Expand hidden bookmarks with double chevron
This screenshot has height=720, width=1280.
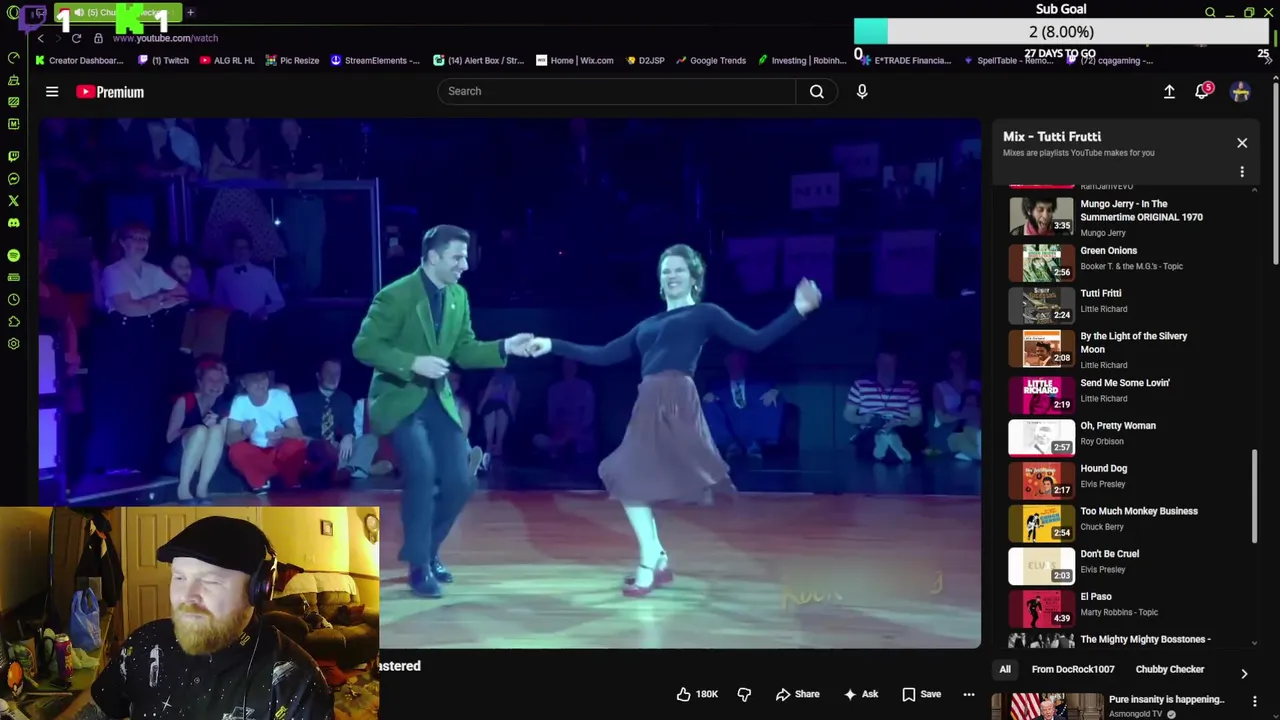click(x=1267, y=61)
